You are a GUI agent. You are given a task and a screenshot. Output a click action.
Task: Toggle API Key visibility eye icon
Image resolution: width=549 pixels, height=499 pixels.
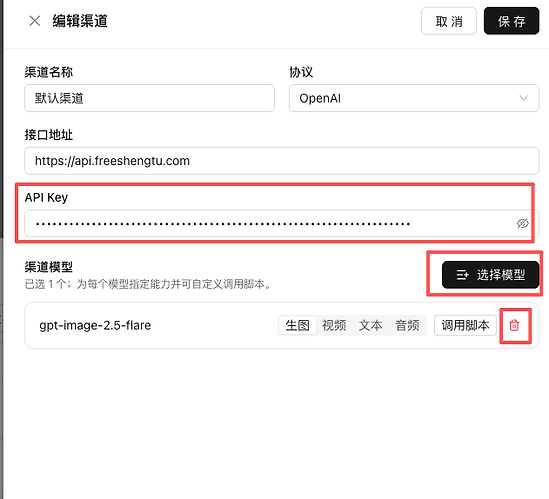coord(522,223)
